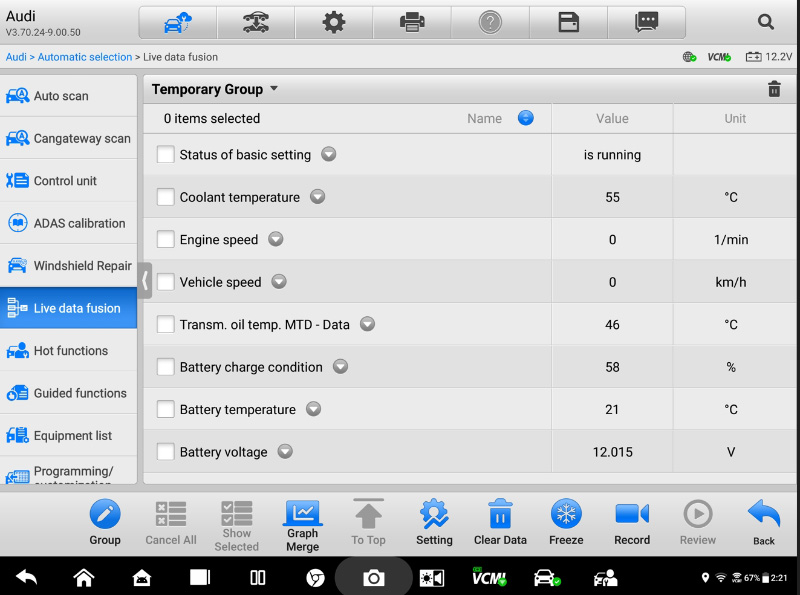The width and height of the screenshot is (800, 595).
Task: Open the Setting gear in bottom toolbar
Action: tap(434, 515)
